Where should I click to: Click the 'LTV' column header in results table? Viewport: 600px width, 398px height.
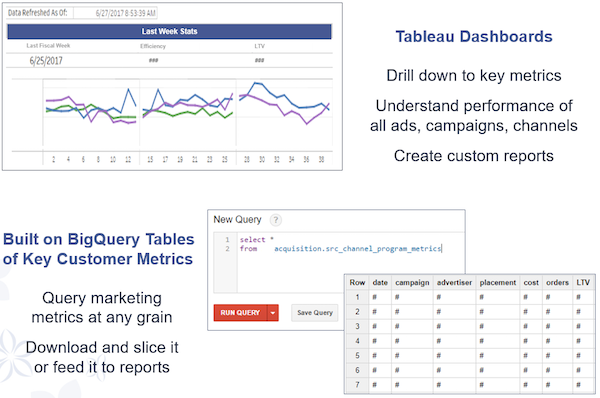583,282
